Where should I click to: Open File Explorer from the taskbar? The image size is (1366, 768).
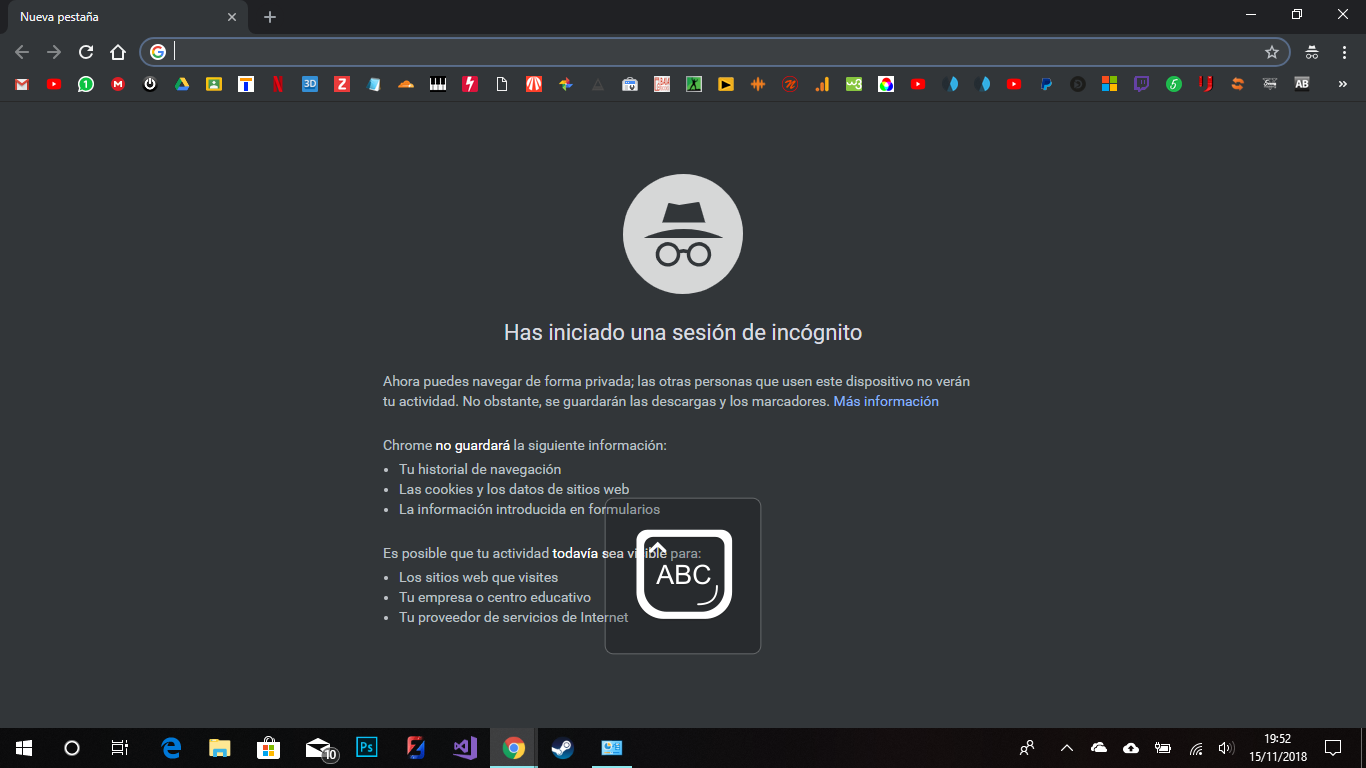tap(220, 748)
